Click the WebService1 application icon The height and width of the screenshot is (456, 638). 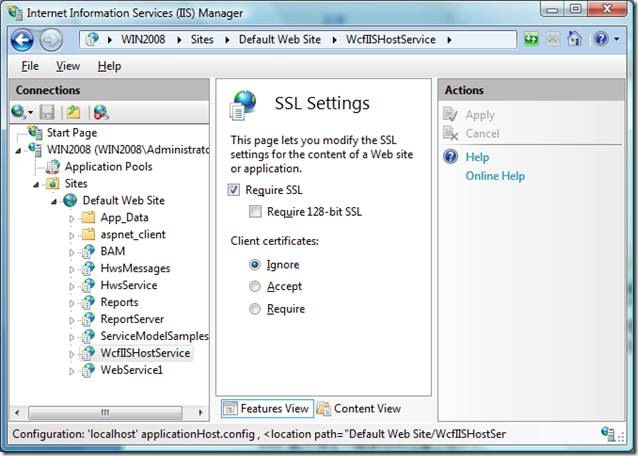[88, 370]
